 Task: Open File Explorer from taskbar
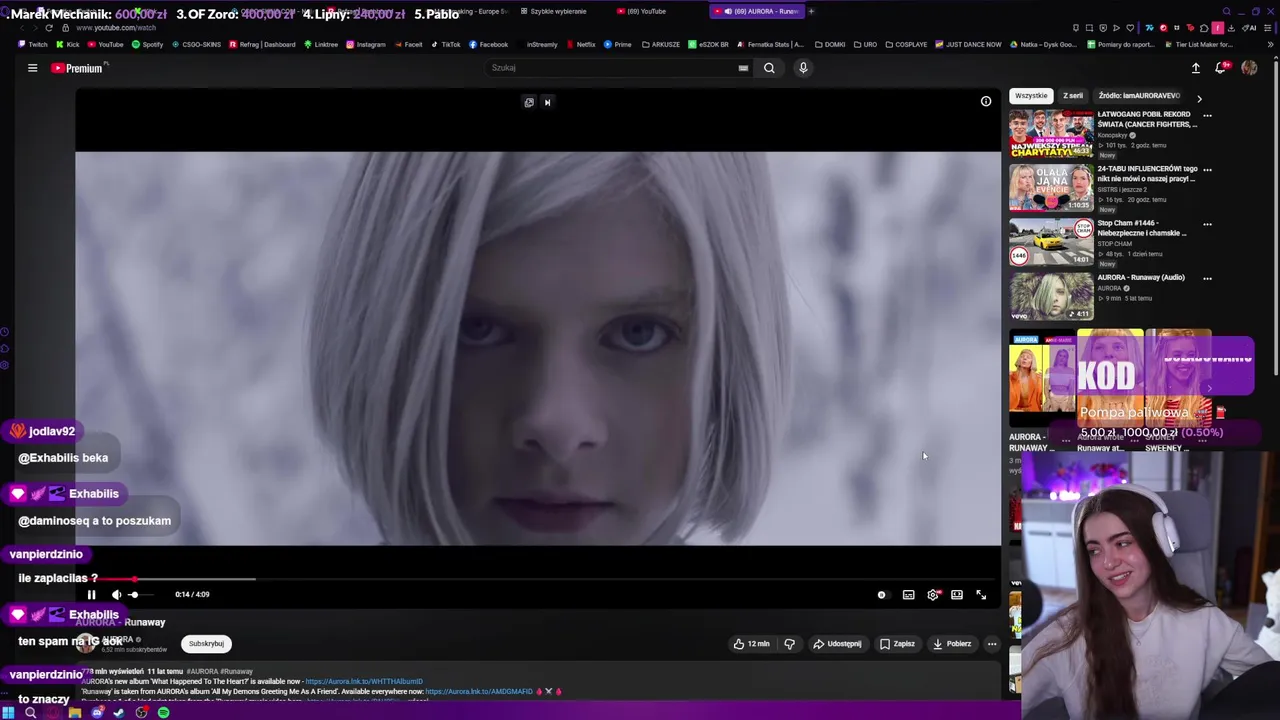pyautogui.click(x=74, y=713)
